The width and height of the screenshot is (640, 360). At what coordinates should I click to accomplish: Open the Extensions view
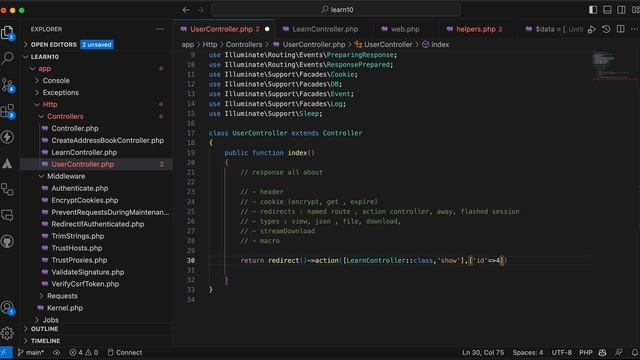pos(7,111)
